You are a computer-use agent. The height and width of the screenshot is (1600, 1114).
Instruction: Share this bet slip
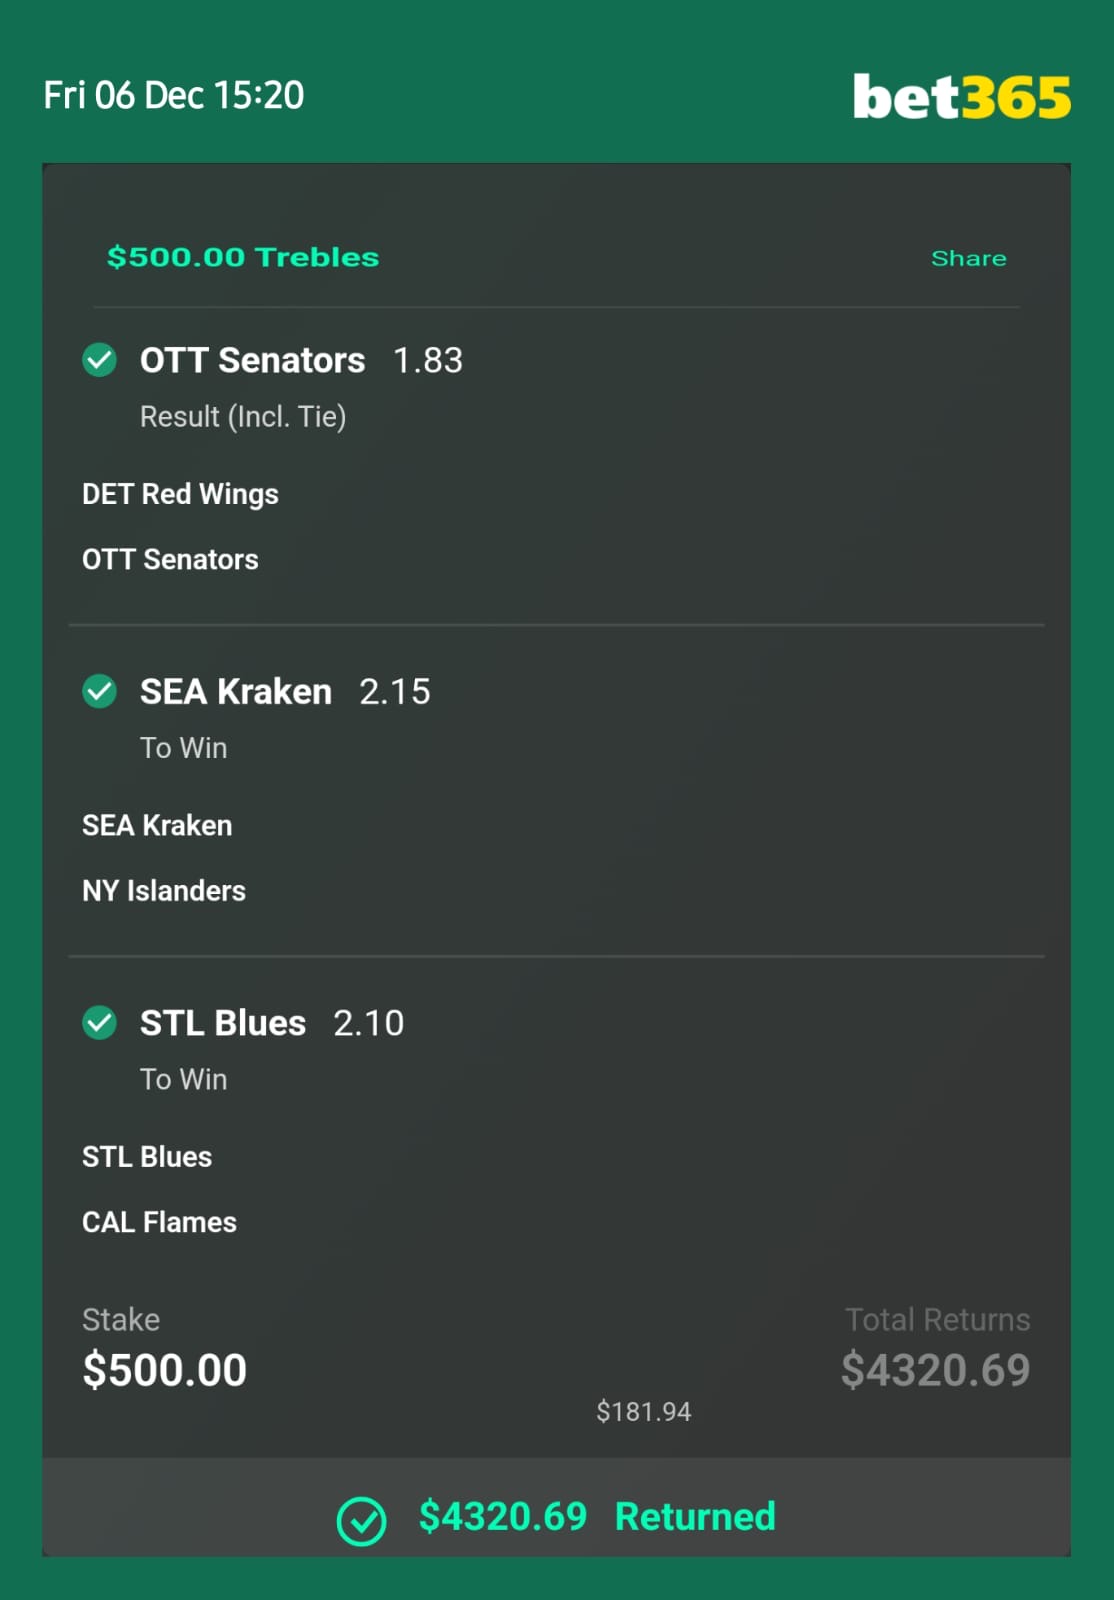point(968,258)
